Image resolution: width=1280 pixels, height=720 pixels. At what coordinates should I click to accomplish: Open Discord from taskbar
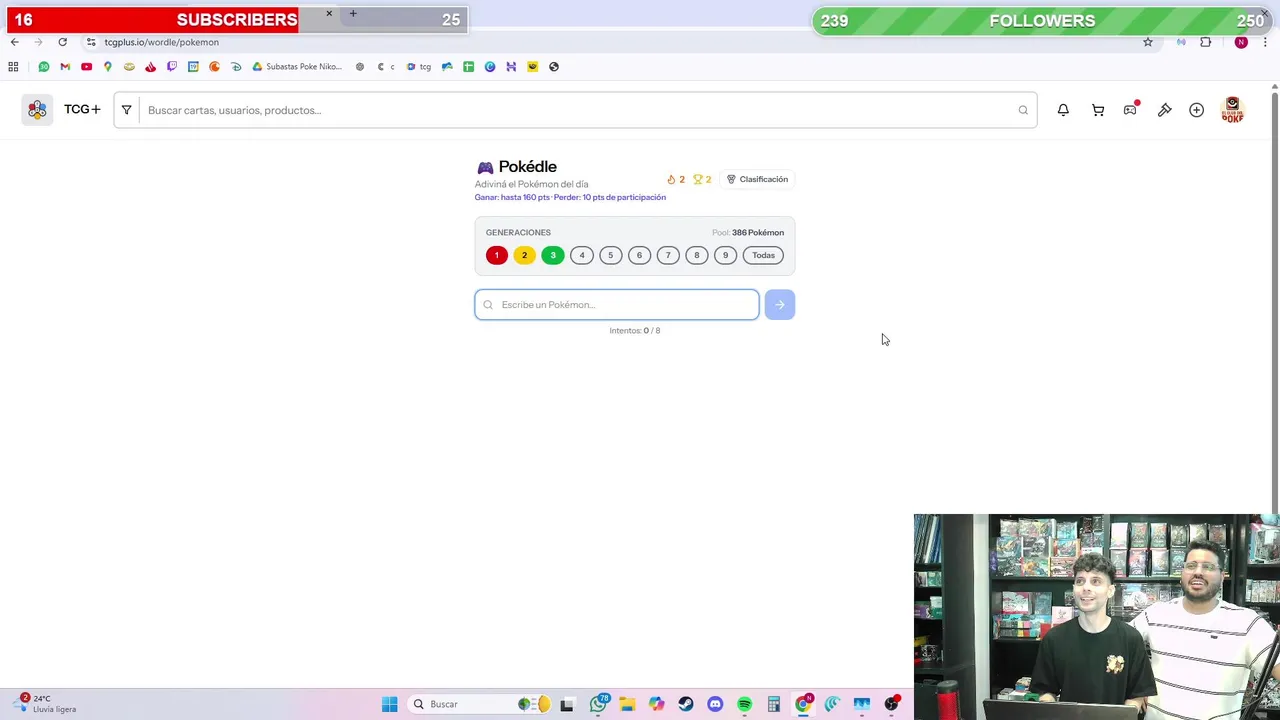(715, 704)
